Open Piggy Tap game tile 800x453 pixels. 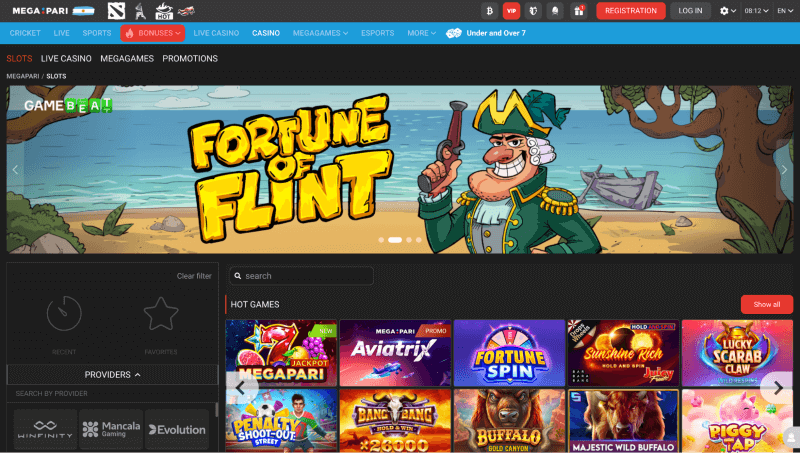click(737, 421)
